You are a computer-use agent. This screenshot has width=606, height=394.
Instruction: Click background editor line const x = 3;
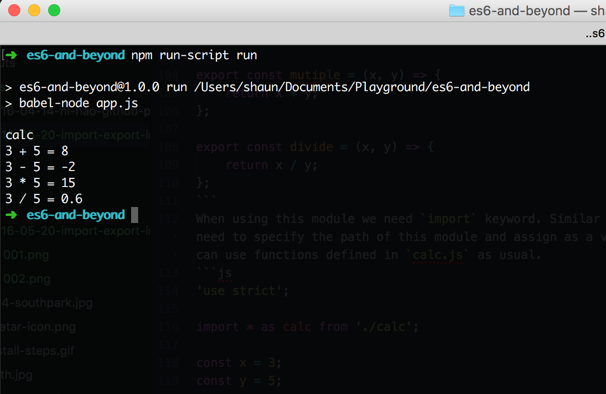pyautogui.click(x=238, y=363)
